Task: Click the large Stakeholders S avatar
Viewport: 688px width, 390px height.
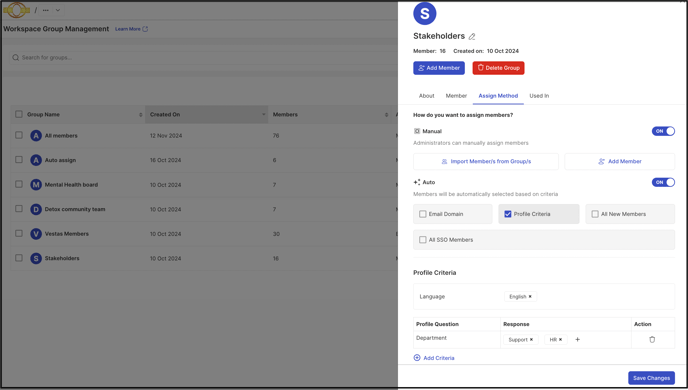Action: (x=425, y=13)
